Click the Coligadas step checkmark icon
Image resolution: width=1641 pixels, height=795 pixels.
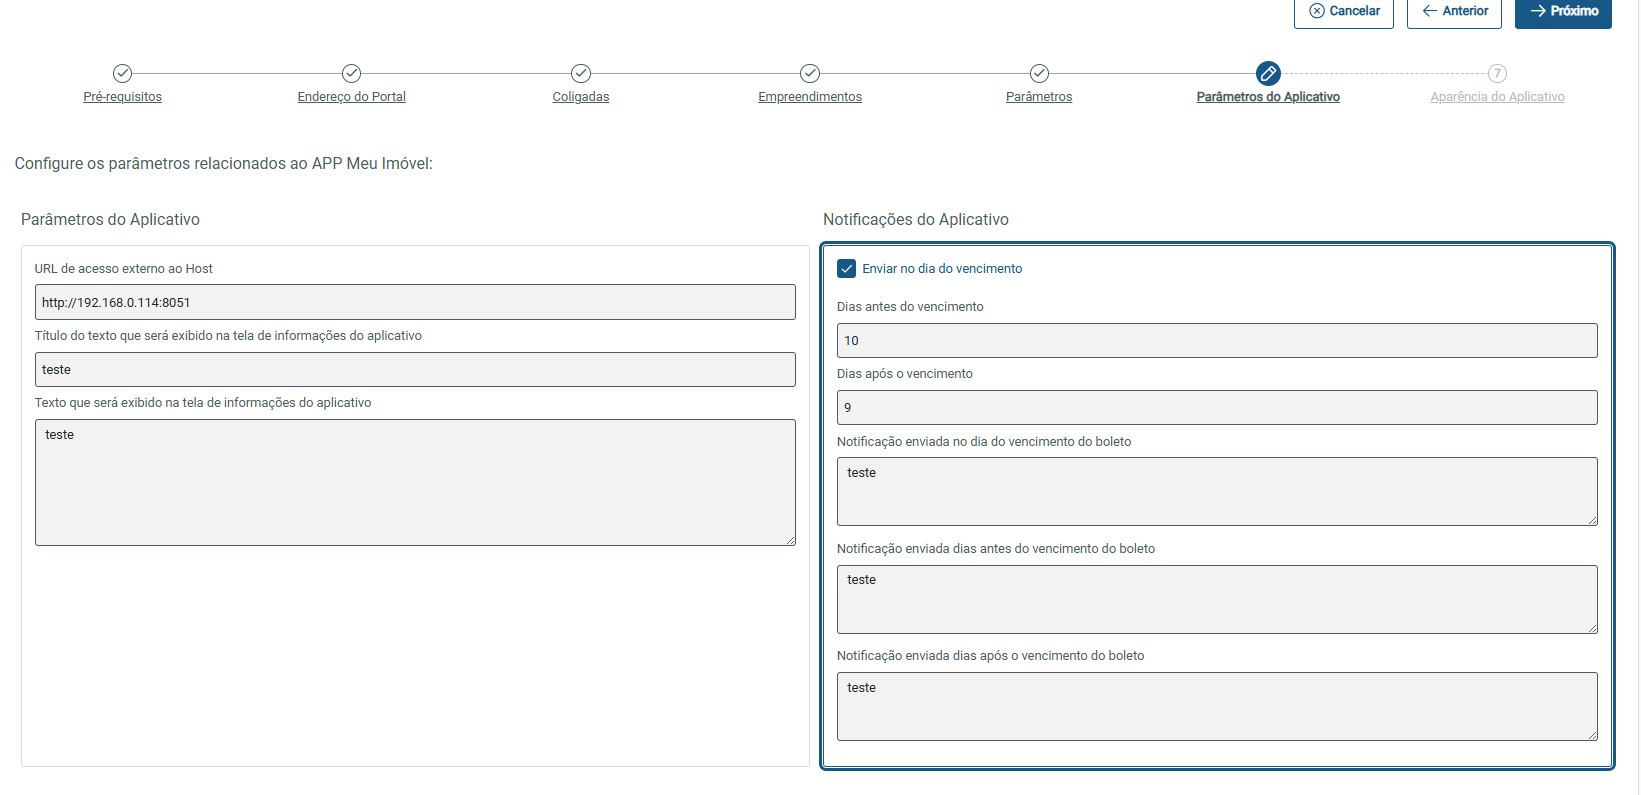pyautogui.click(x=581, y=73)
